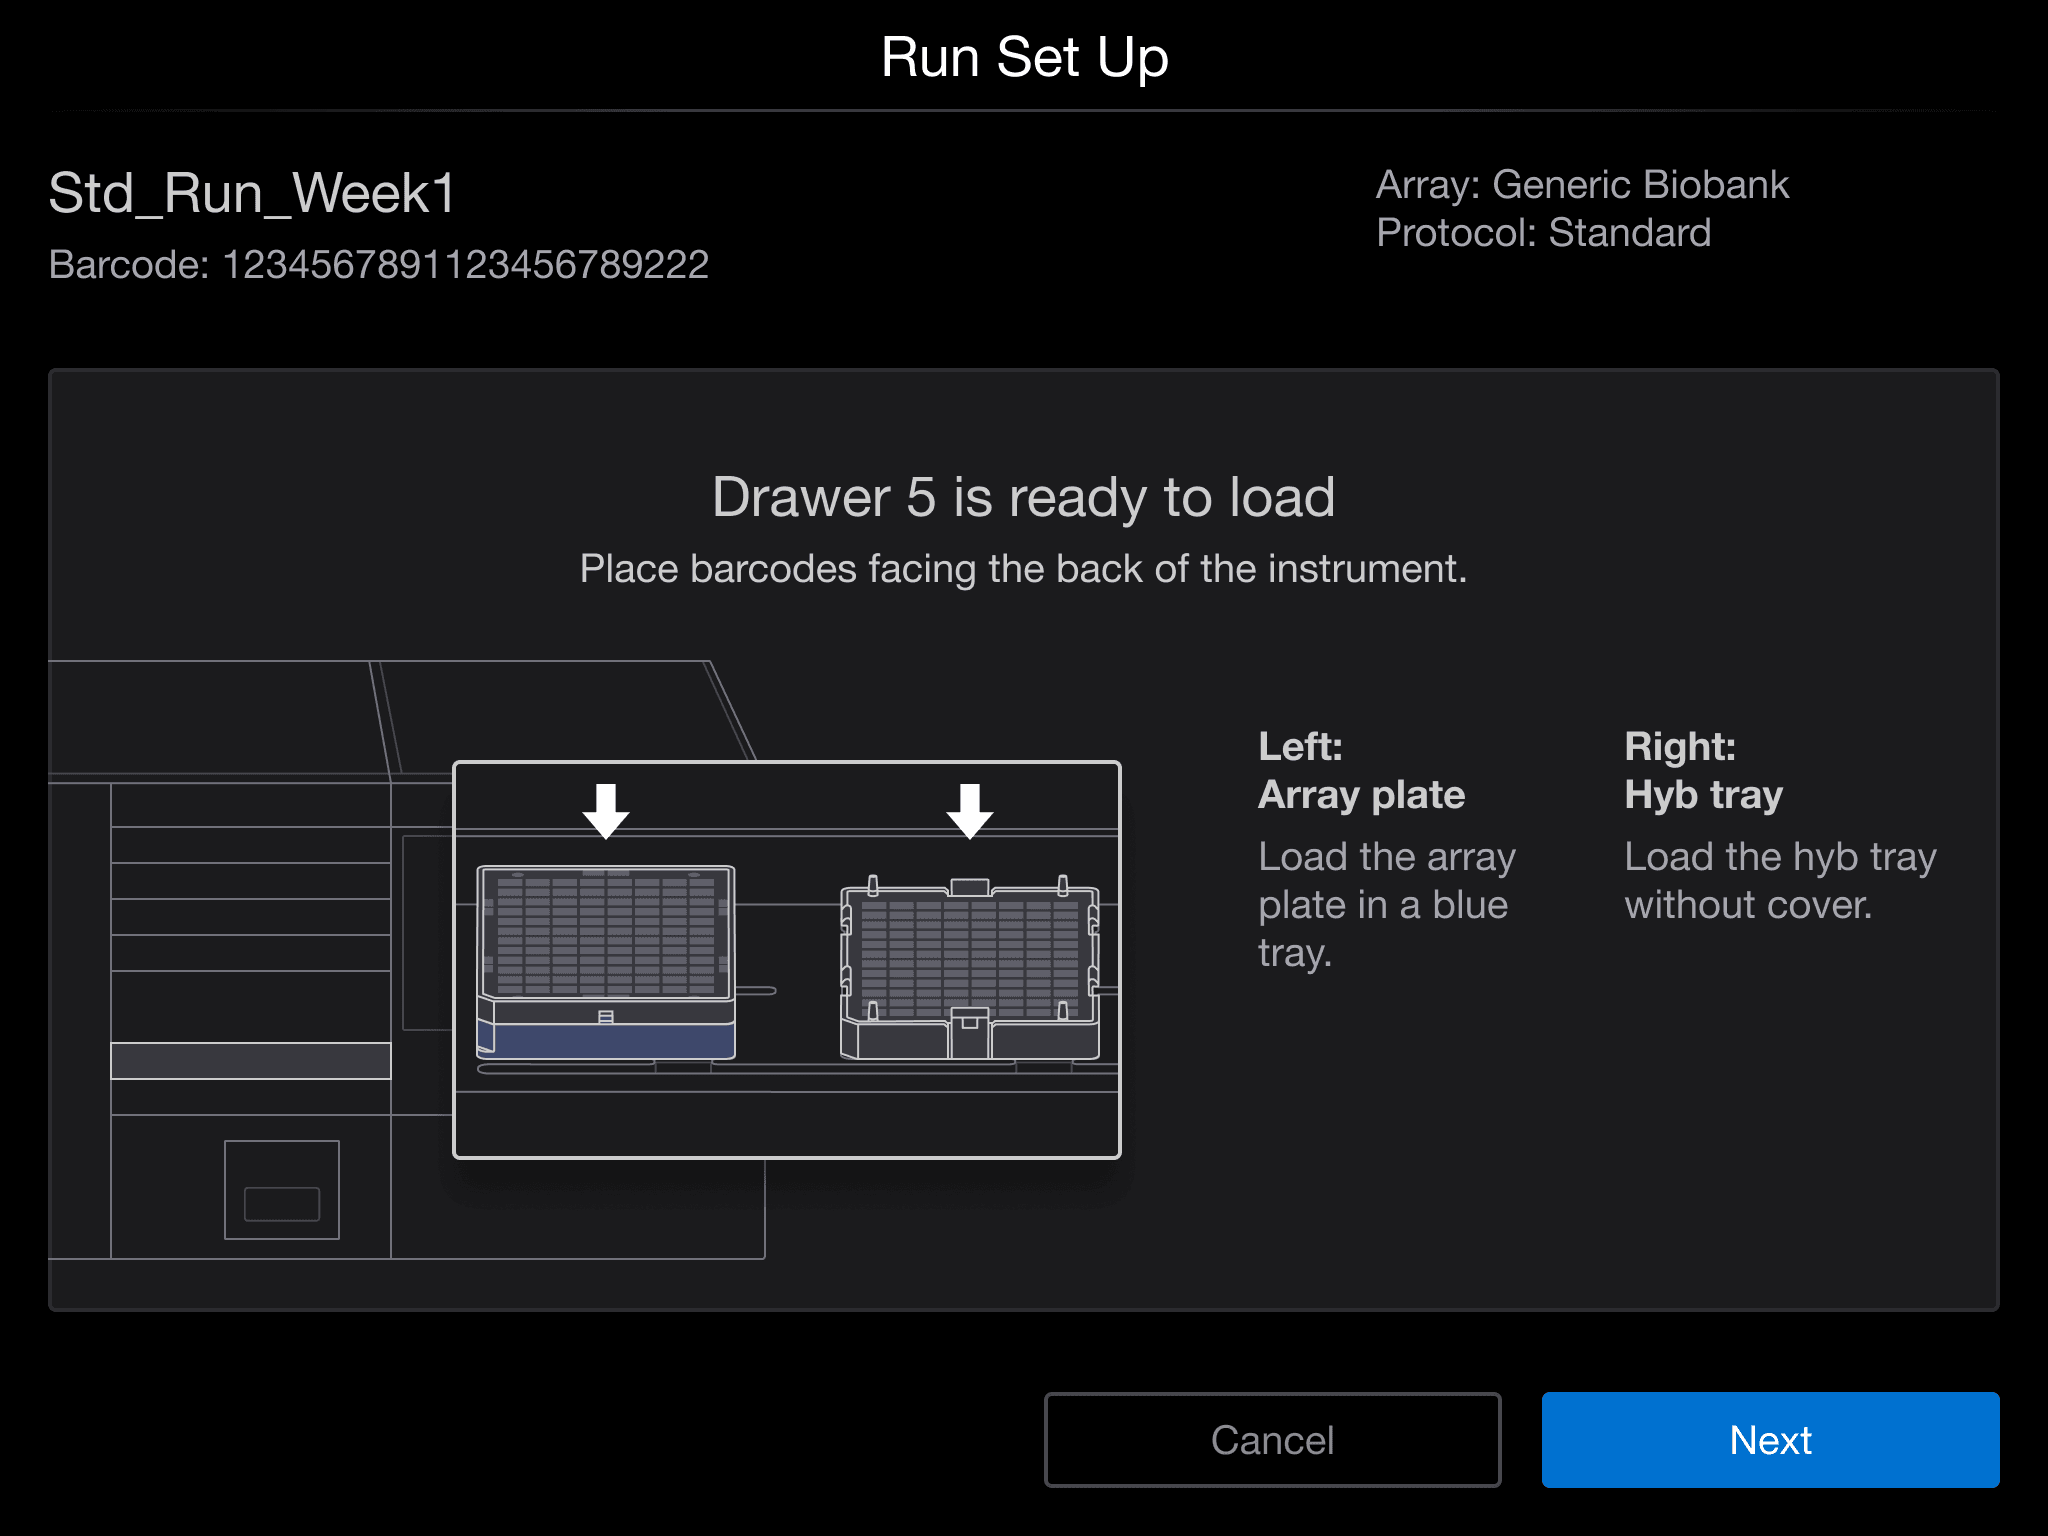Click the Next button
The image size is (2048, 1536).
coord(1770,1440)
